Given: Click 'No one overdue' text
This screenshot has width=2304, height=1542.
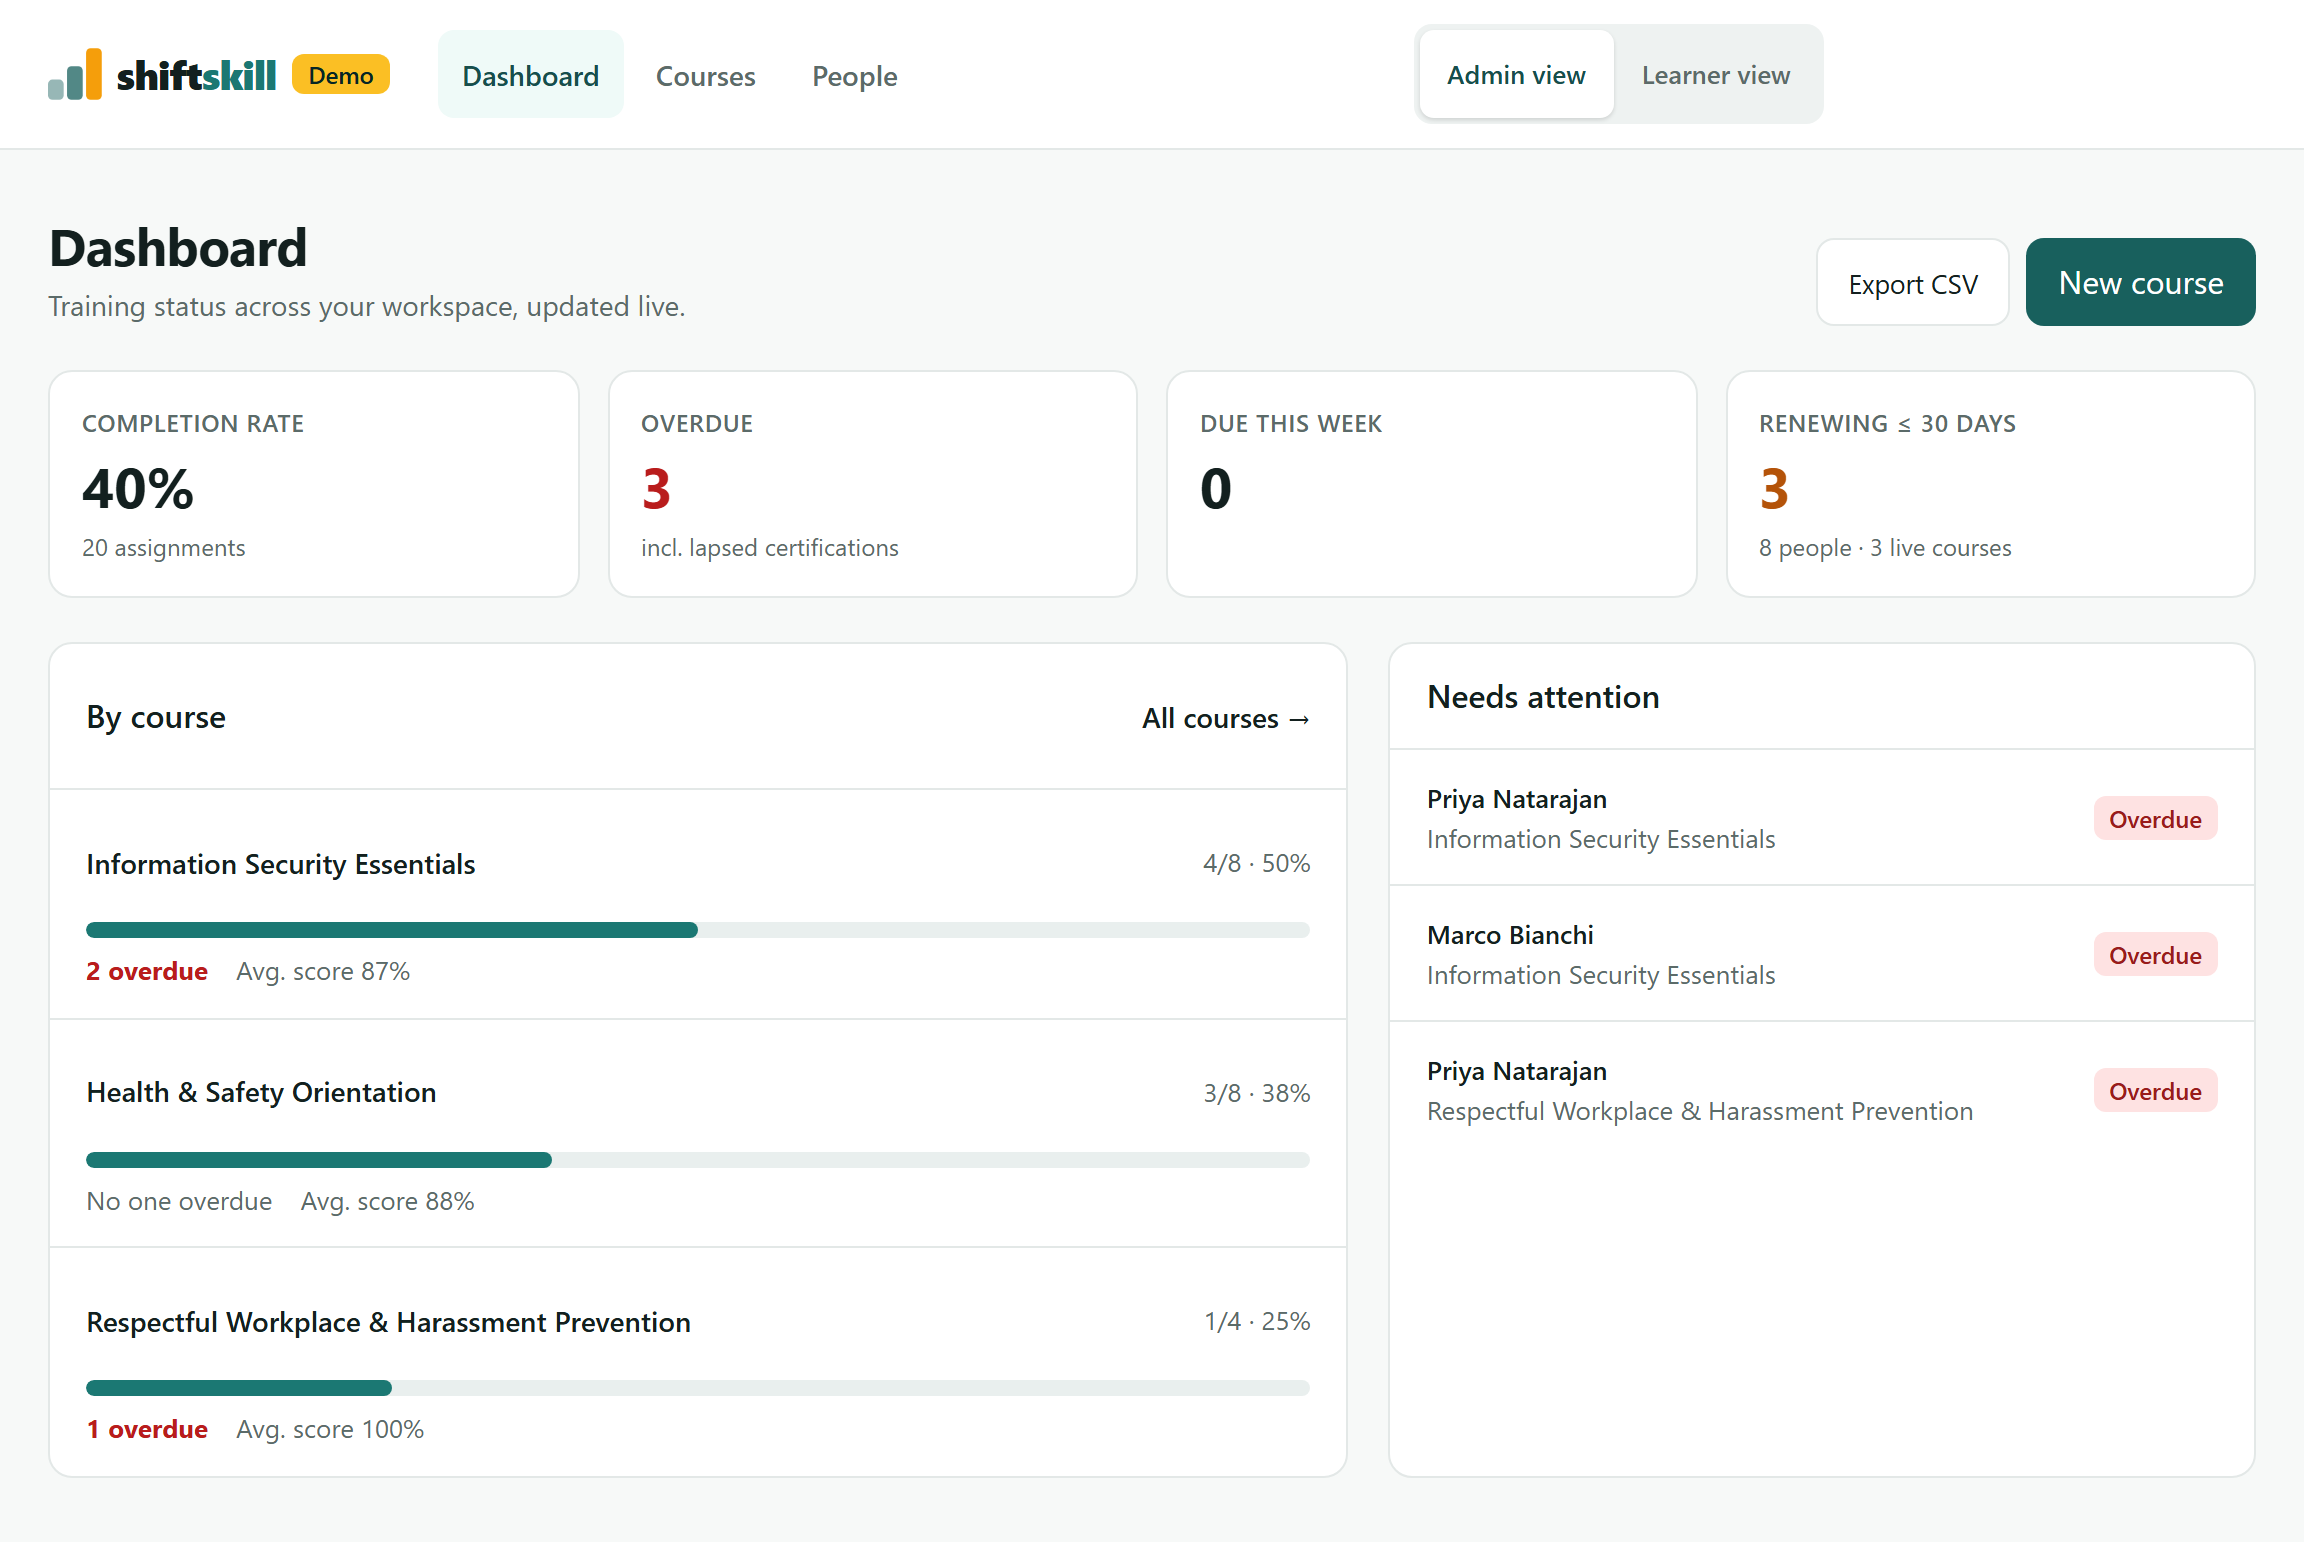Looking at the screenshot, I should (x=179, y=1201).
